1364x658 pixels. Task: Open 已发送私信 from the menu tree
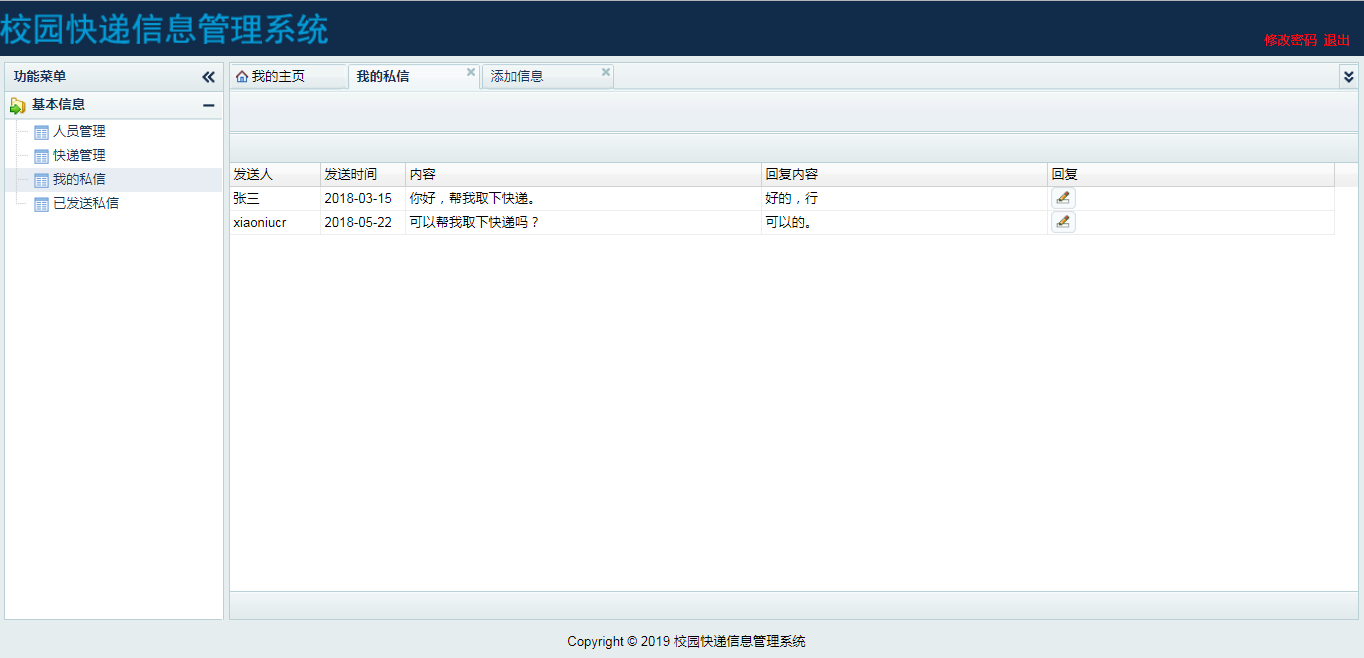tap(86, 203)
